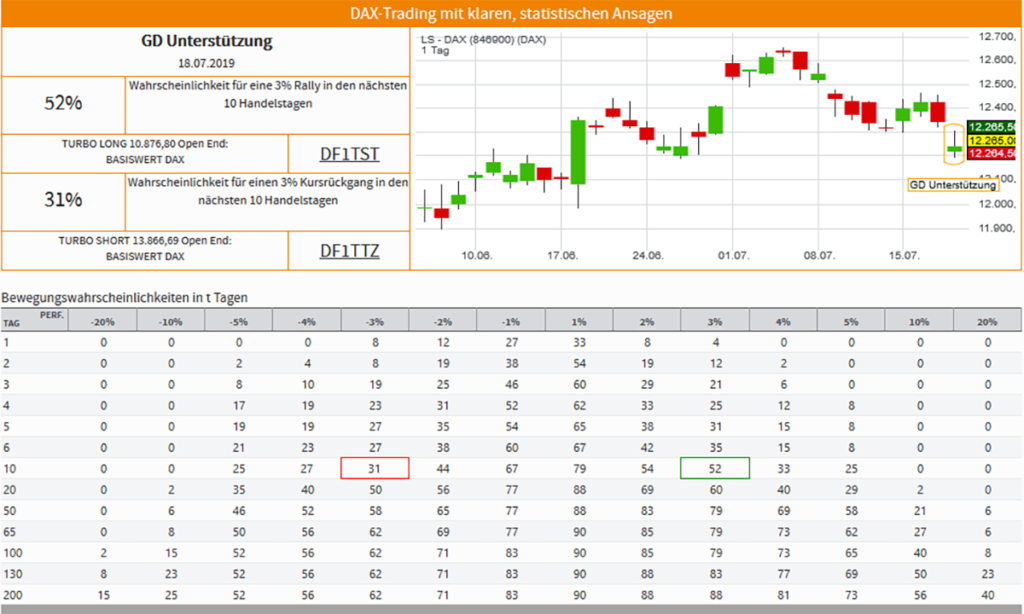Select row label 50 in the TAG column
This screenshot has height=614, width=1024.
coord(9,511)
